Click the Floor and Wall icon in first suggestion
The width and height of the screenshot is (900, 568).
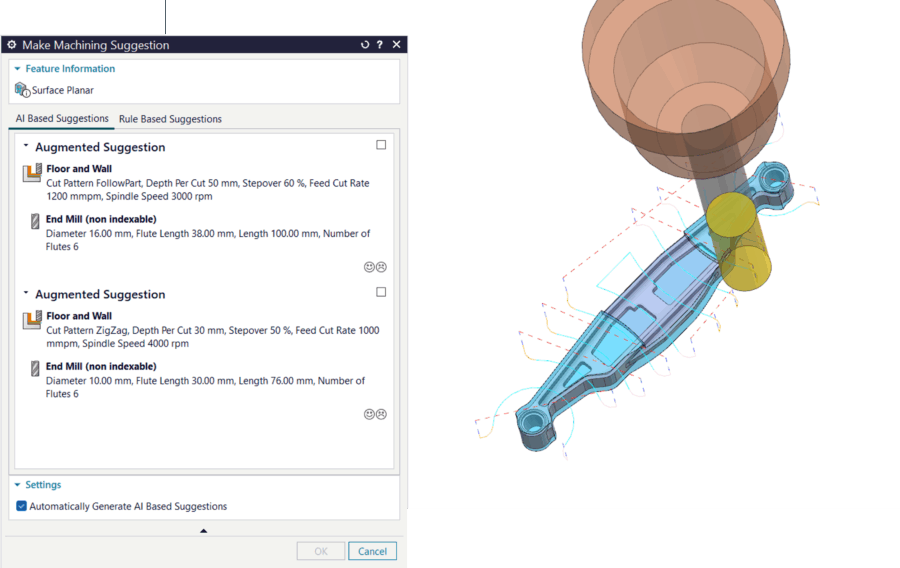click(x=32, y=174)
